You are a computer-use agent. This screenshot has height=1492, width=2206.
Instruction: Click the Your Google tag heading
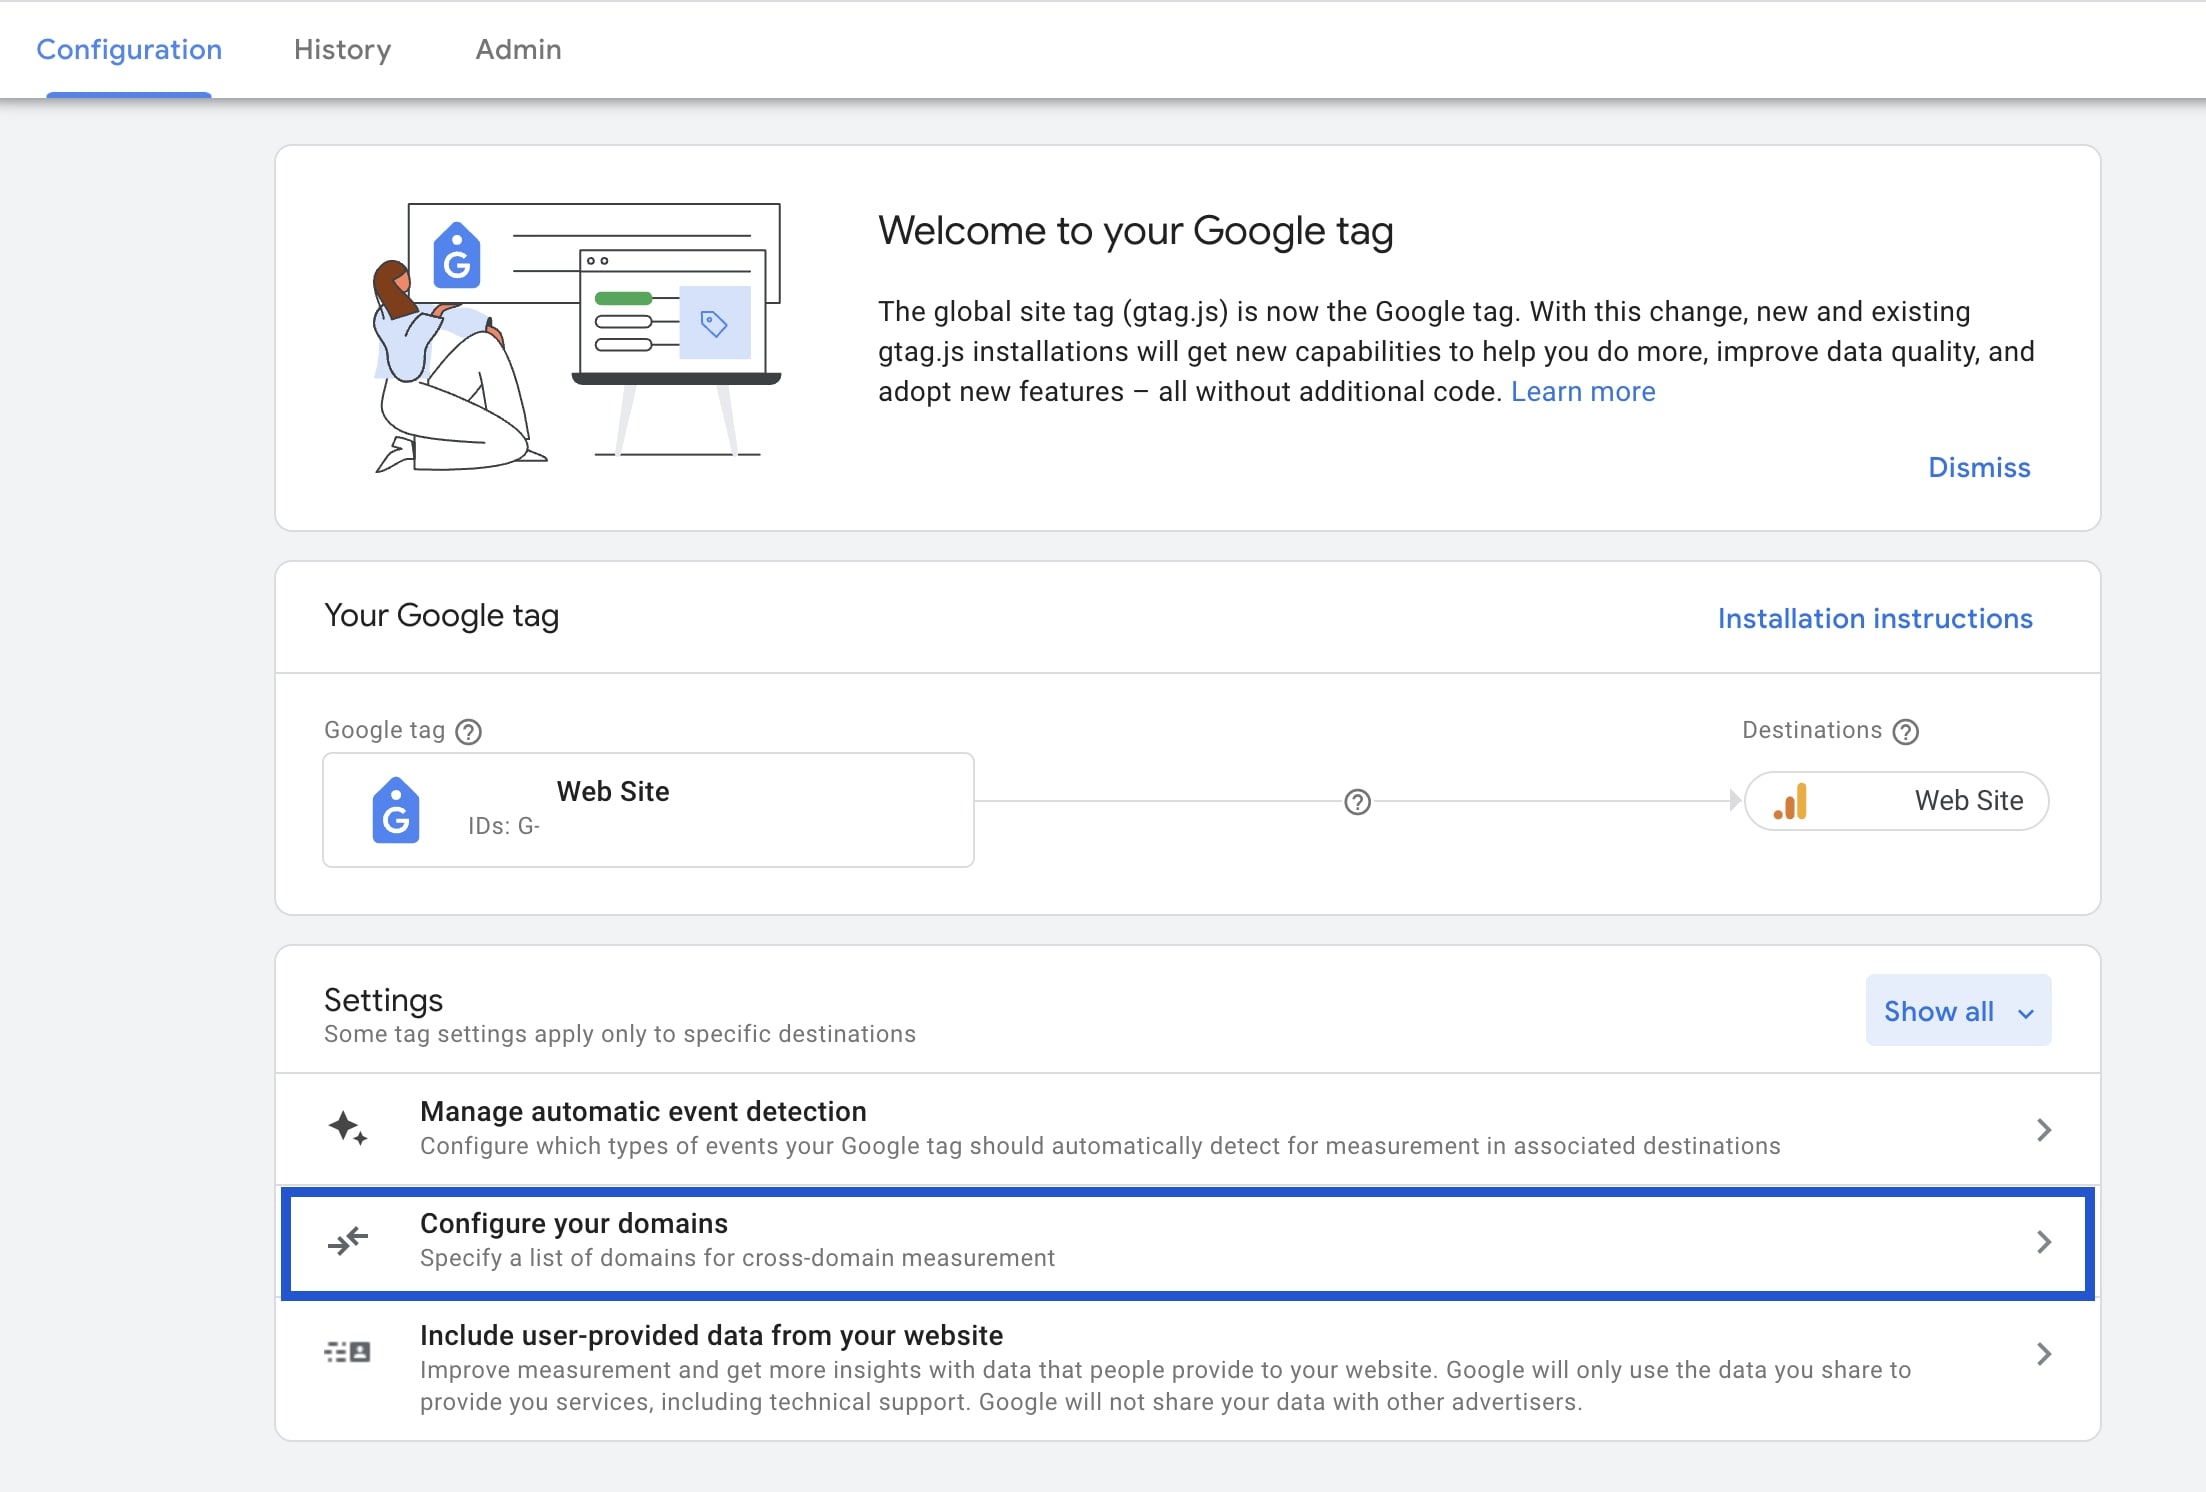441,616
